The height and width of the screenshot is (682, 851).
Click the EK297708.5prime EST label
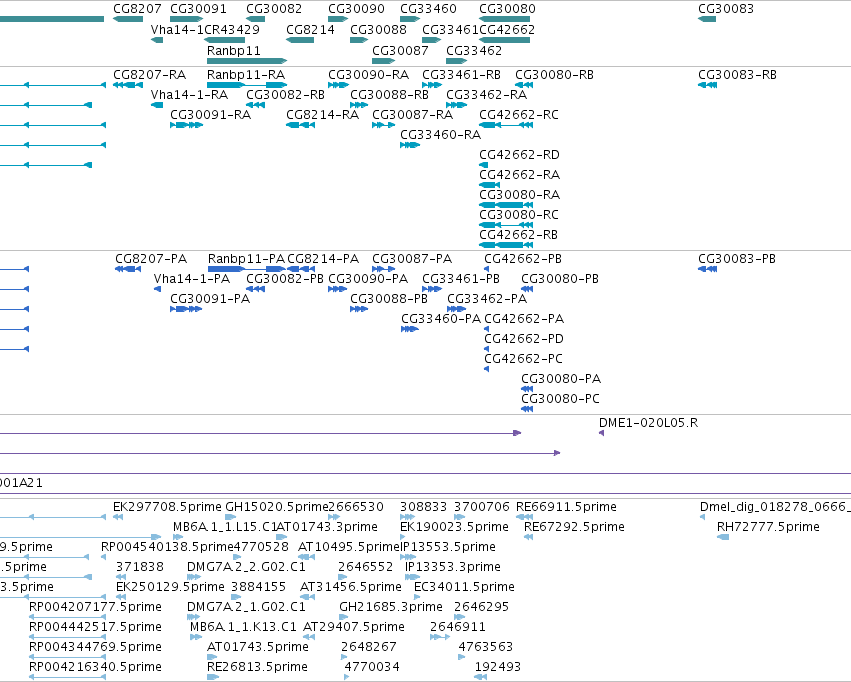tap(167, 506)
